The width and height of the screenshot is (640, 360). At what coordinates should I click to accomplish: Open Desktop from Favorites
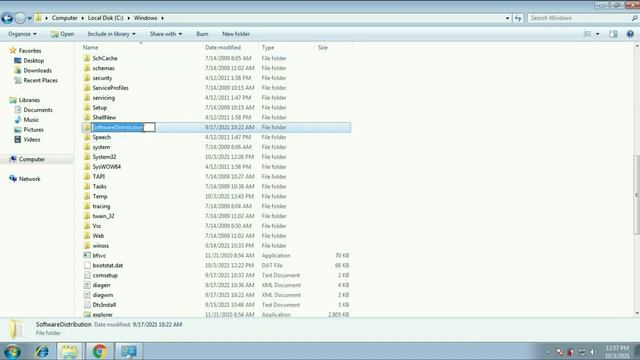click(33, 60)
